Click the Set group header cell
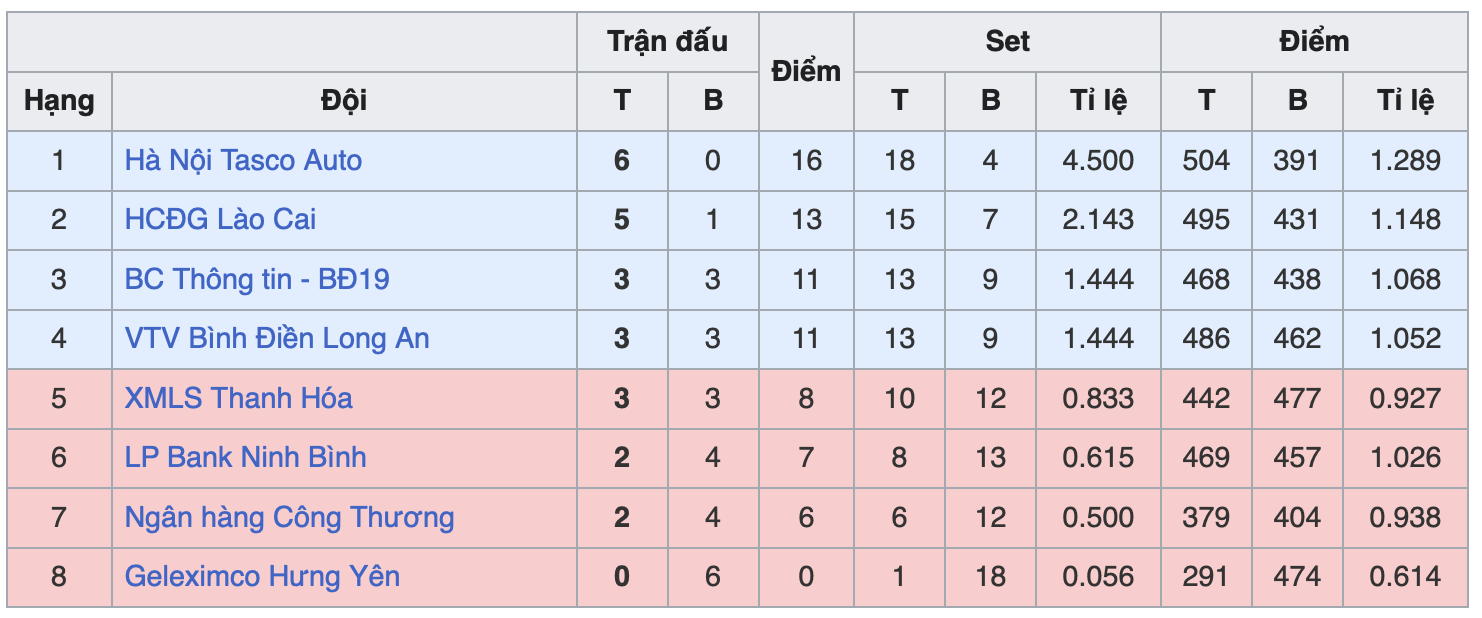 click(1007, 41)
